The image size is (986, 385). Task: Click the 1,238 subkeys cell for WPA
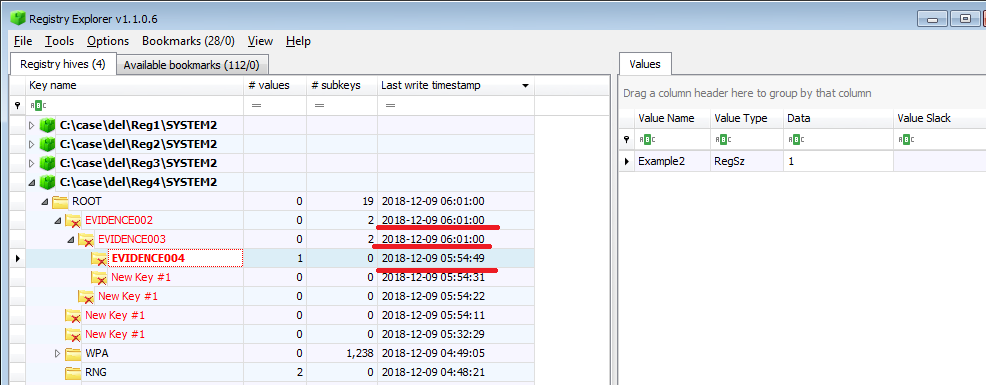point(341,354)
